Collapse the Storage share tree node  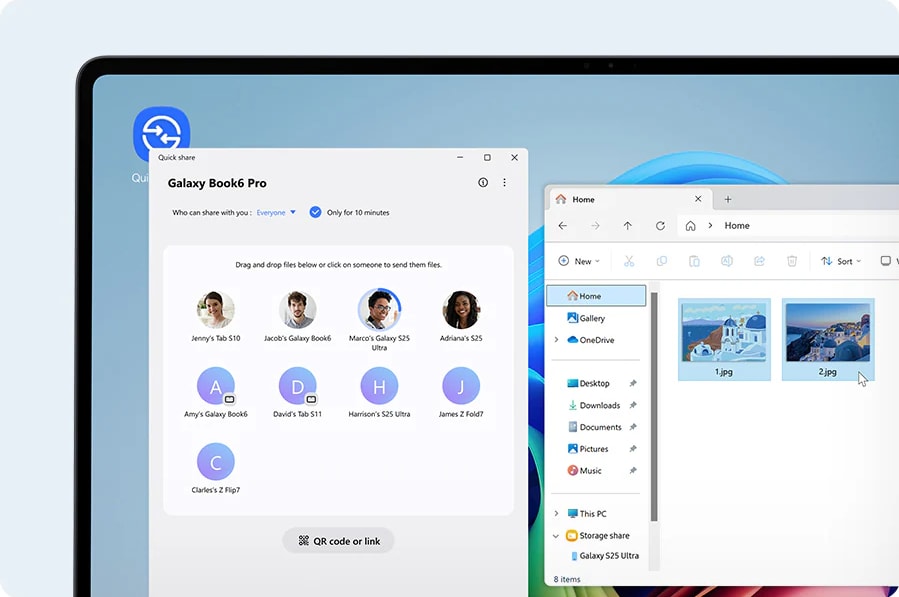coord(556,536)
